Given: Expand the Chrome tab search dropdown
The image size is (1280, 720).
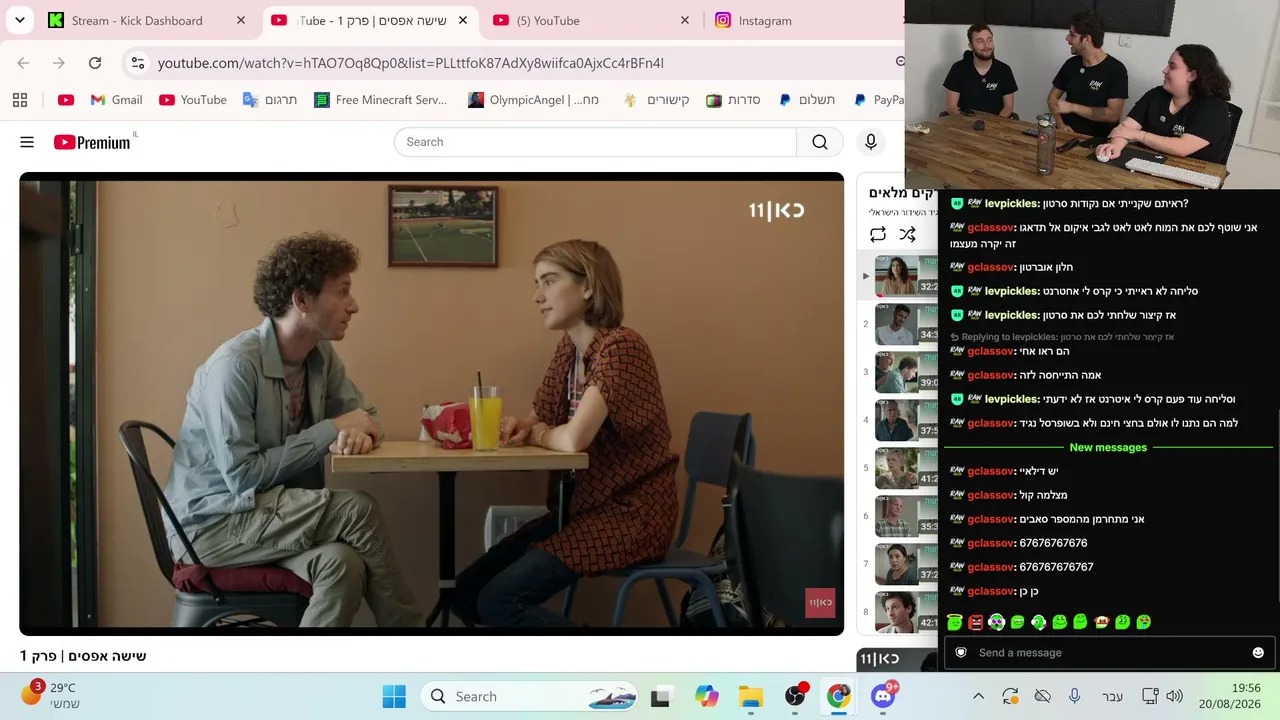Looking at the screenshot, I should (x=20, y=20).
